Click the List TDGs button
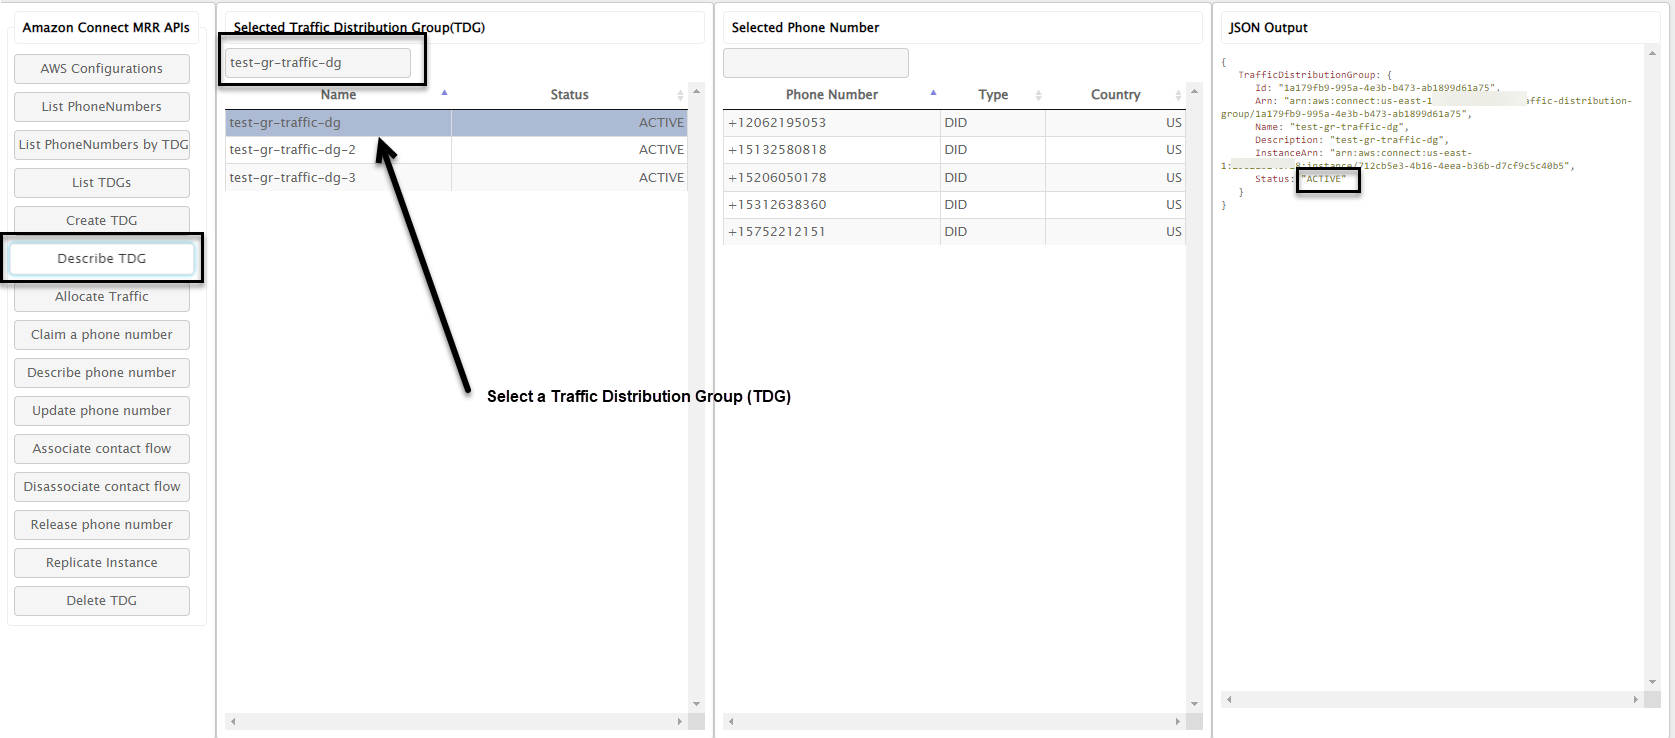Viewport: 1675px width, 738px height. 102,183
